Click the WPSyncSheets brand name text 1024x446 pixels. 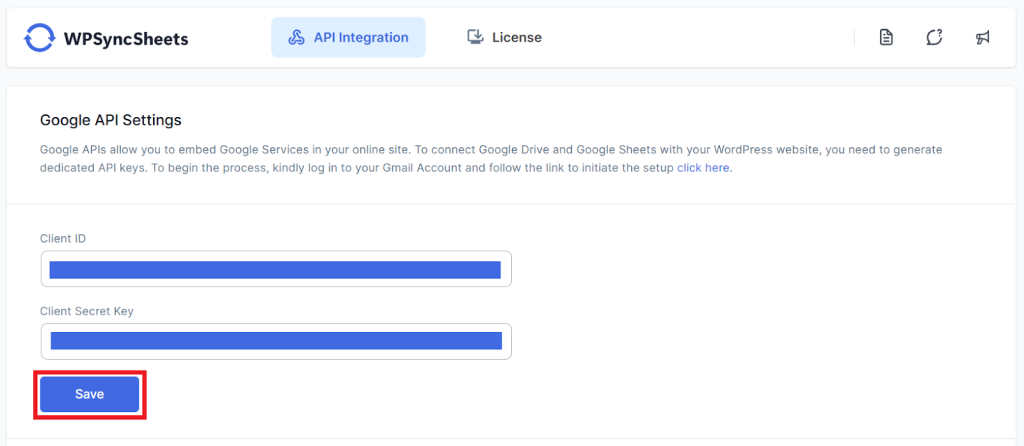[126, 39]
